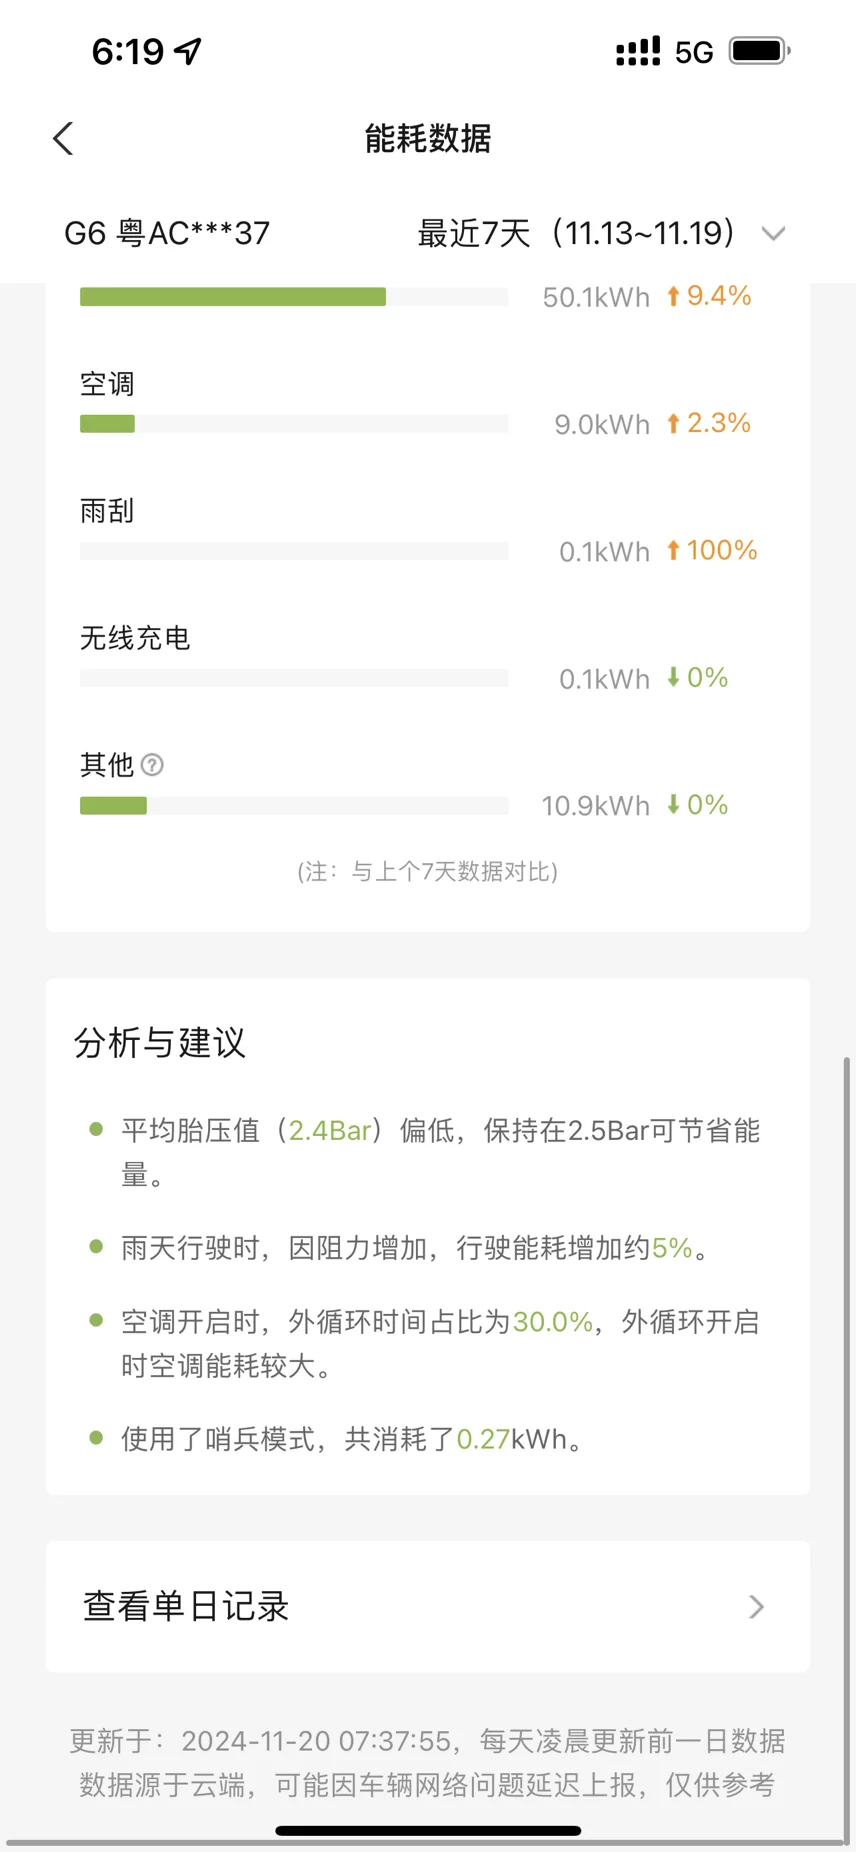Tap the back arrow icon

tap(63, 139)
